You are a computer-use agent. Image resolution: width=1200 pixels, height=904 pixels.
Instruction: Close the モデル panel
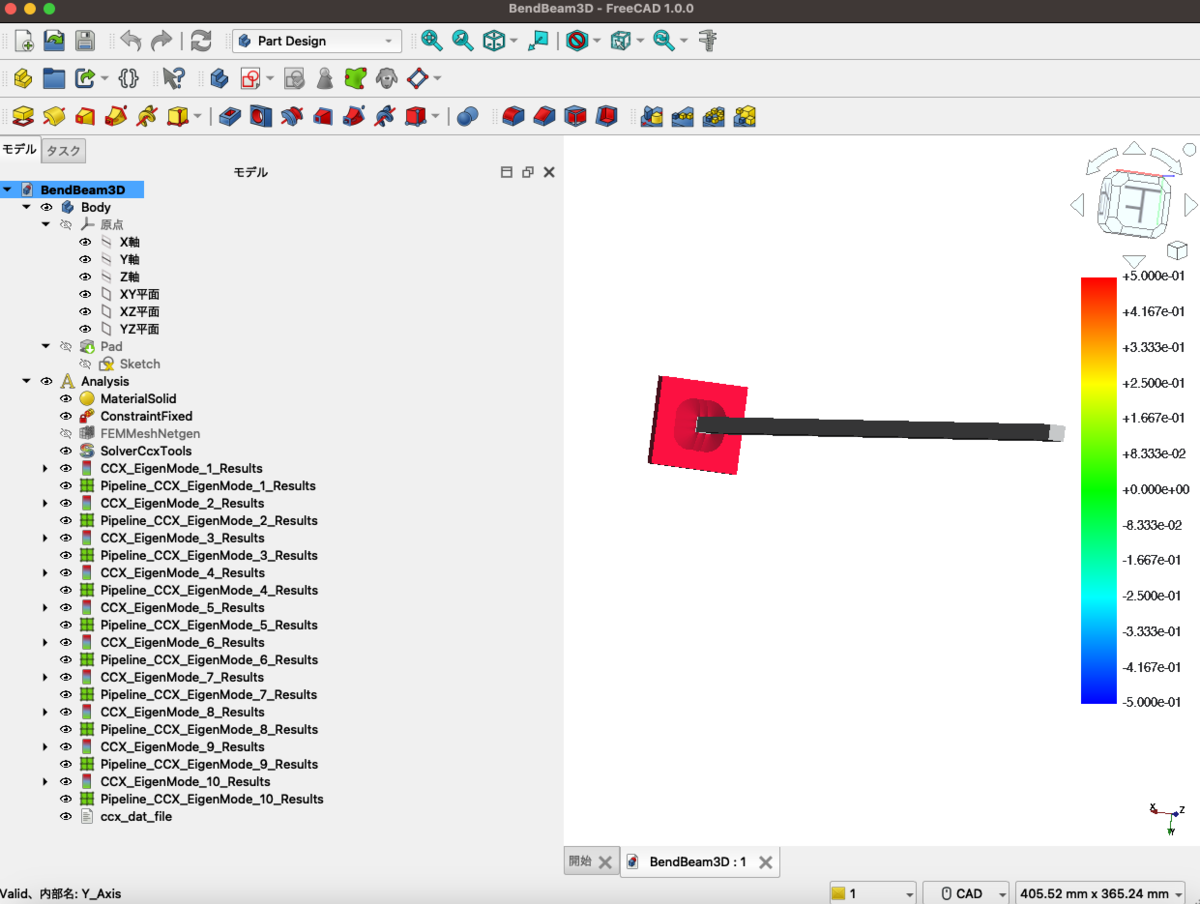tap(549, 172)
